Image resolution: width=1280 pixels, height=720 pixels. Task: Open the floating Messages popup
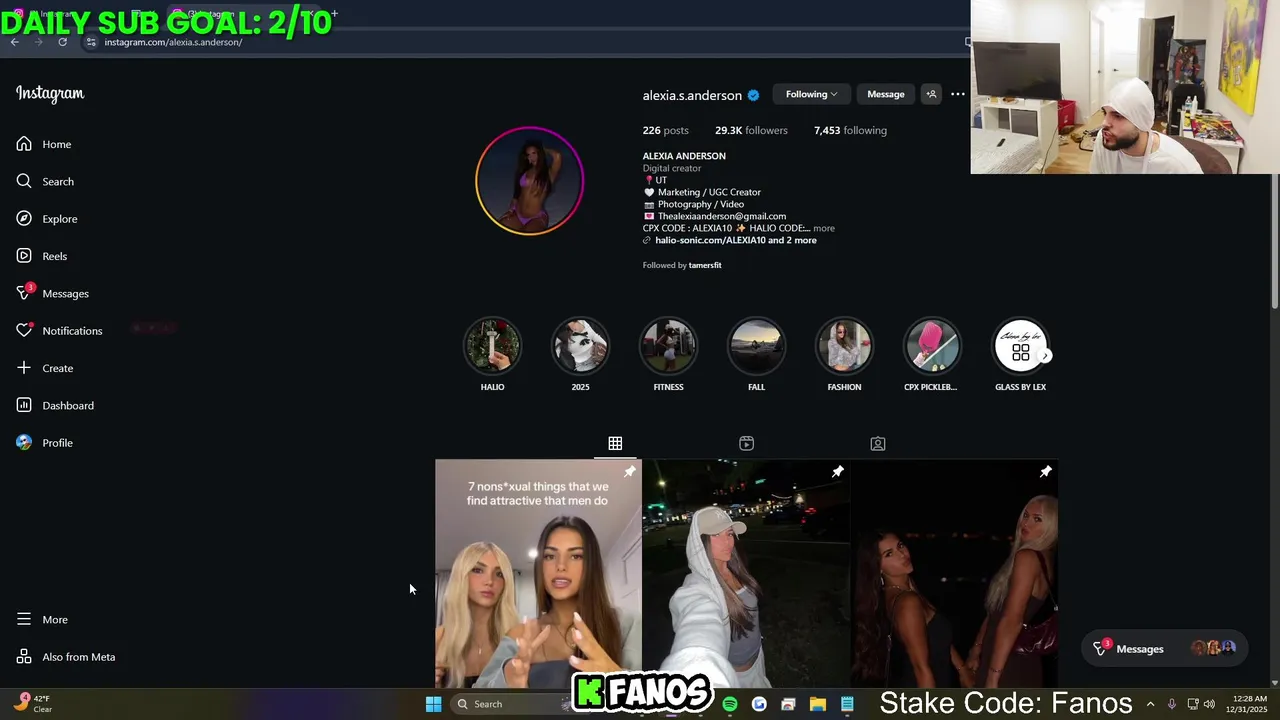pos(1165,649)
